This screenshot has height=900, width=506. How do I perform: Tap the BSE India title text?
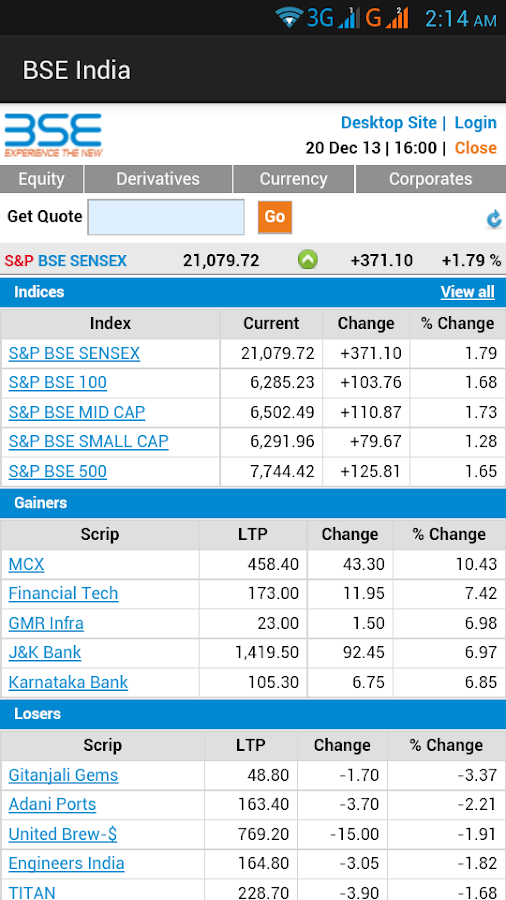76,71
